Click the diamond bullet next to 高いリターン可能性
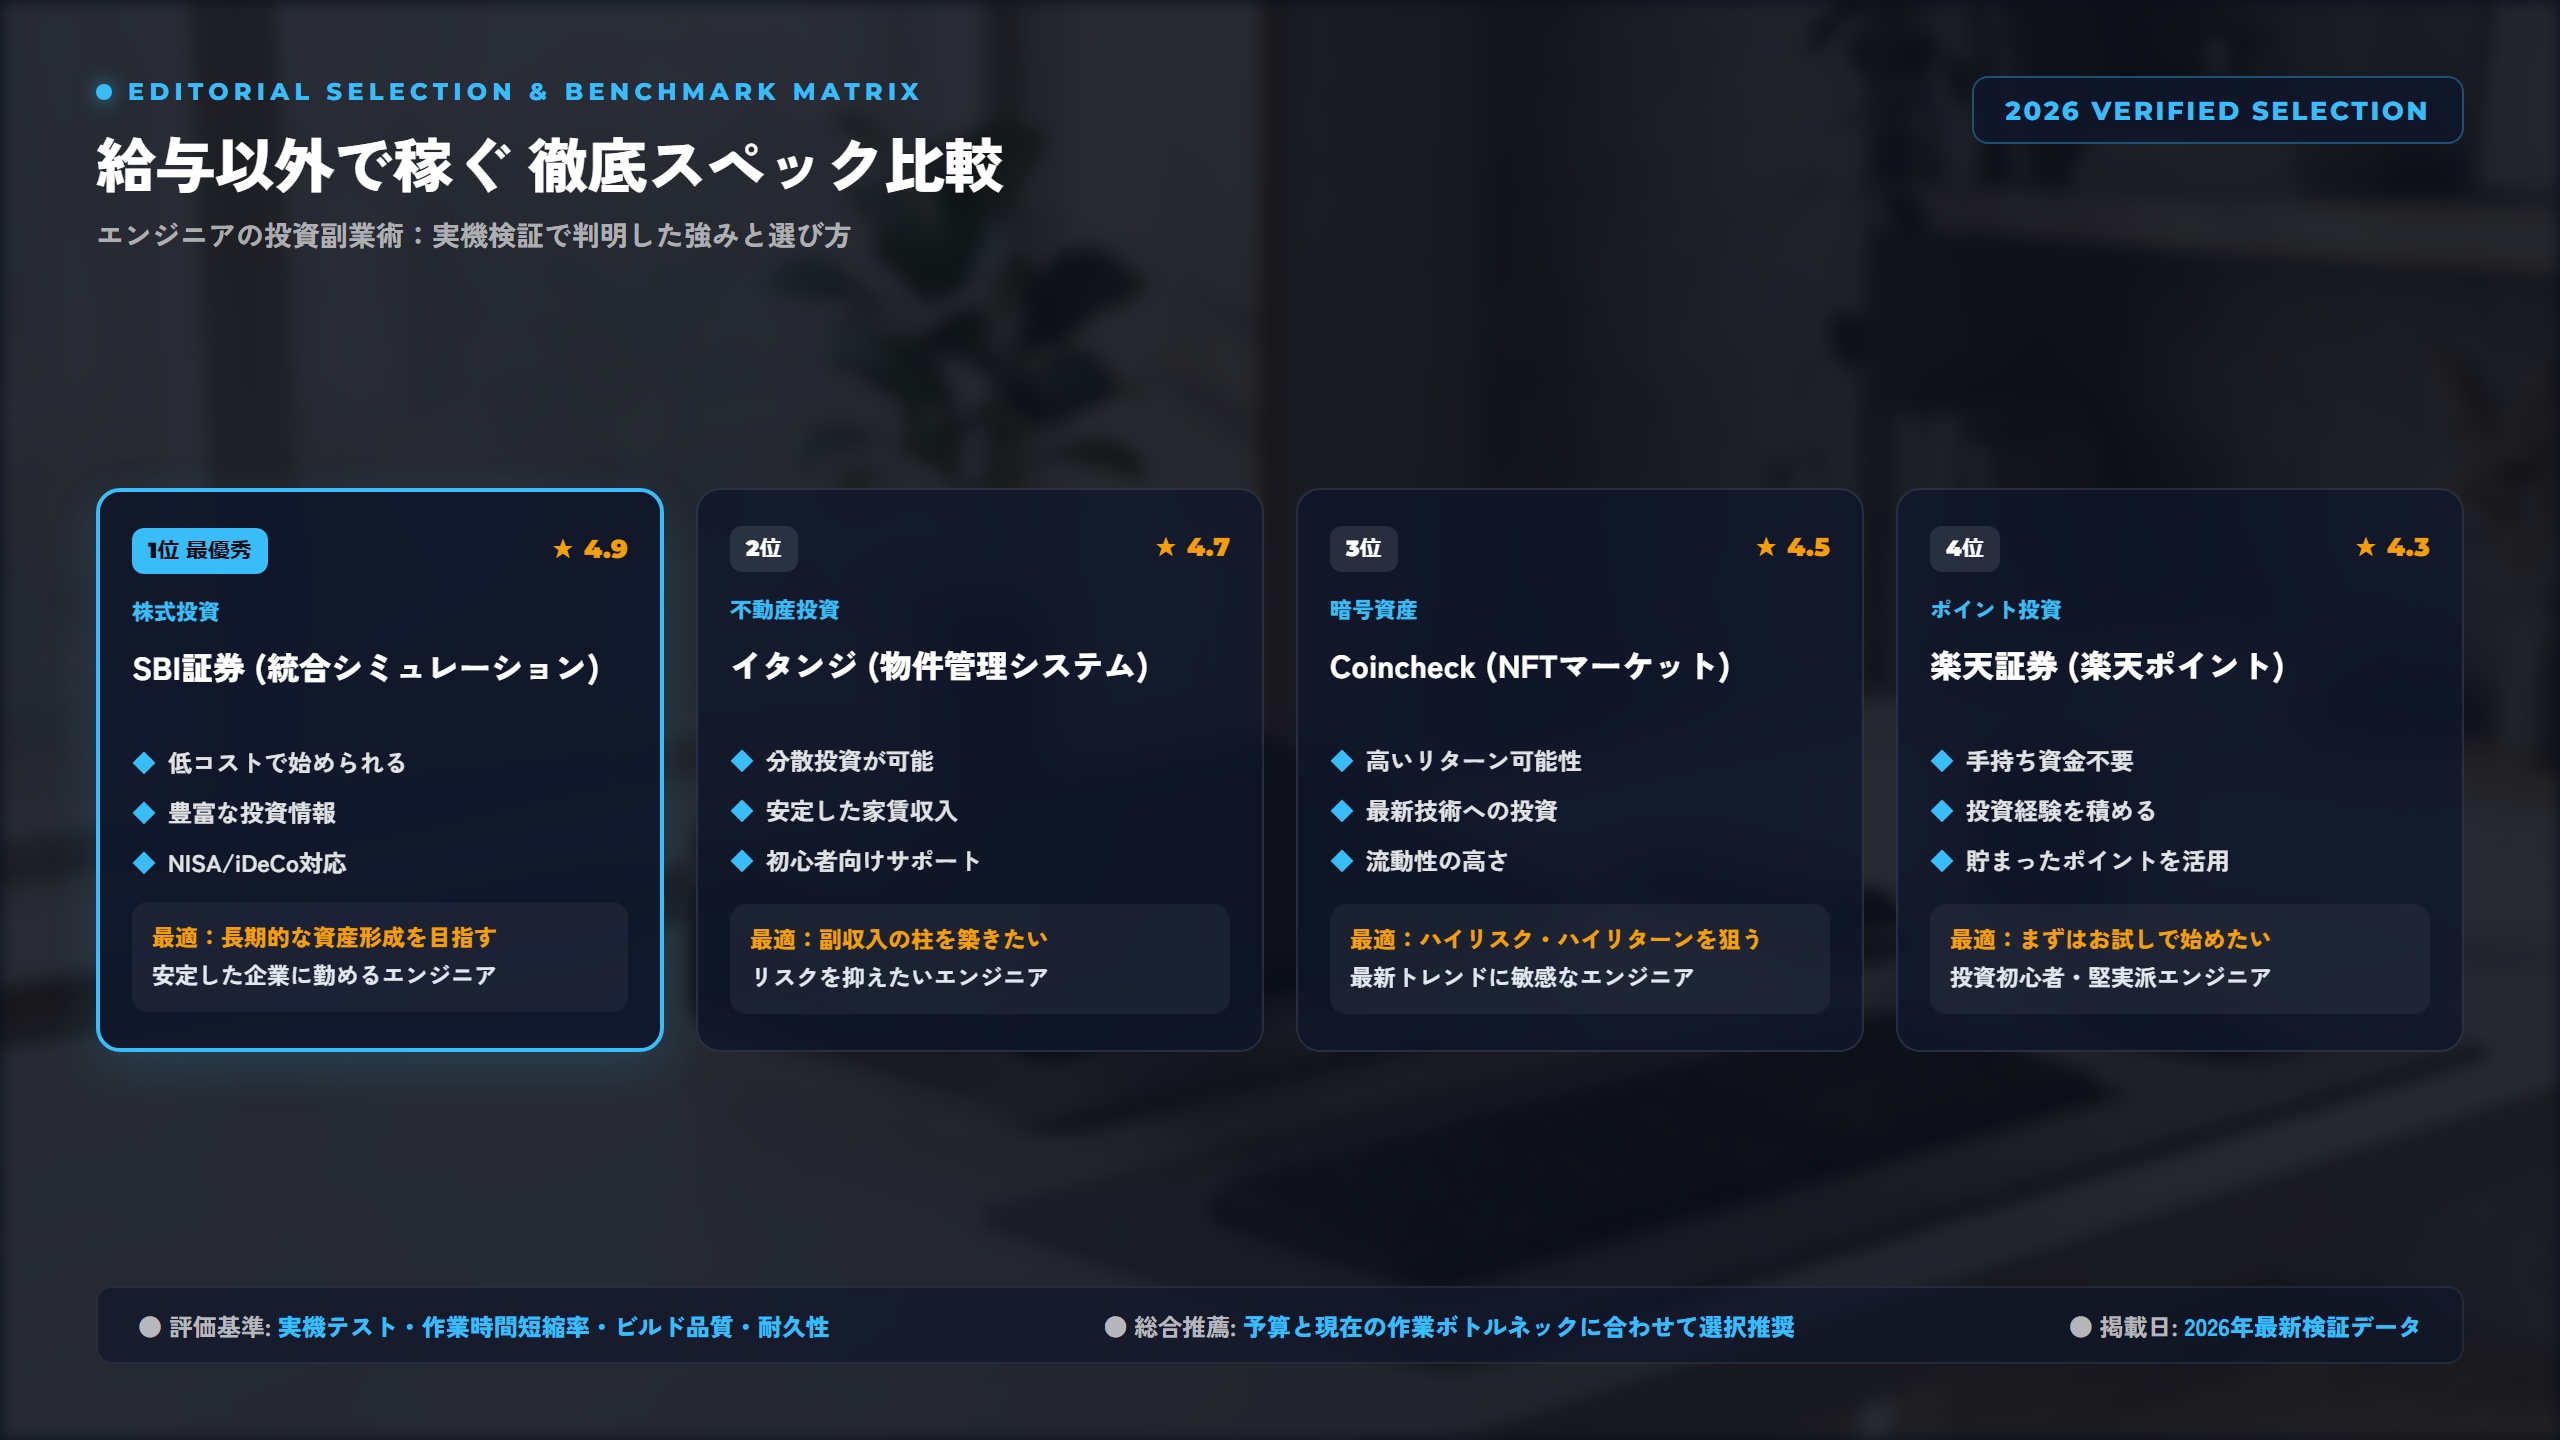This screenshot has height=1440, width=2560. click(1342, 761)
